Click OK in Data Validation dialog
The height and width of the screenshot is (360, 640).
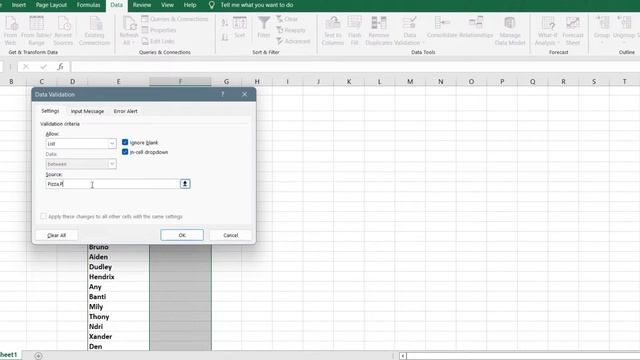point(182,235)
